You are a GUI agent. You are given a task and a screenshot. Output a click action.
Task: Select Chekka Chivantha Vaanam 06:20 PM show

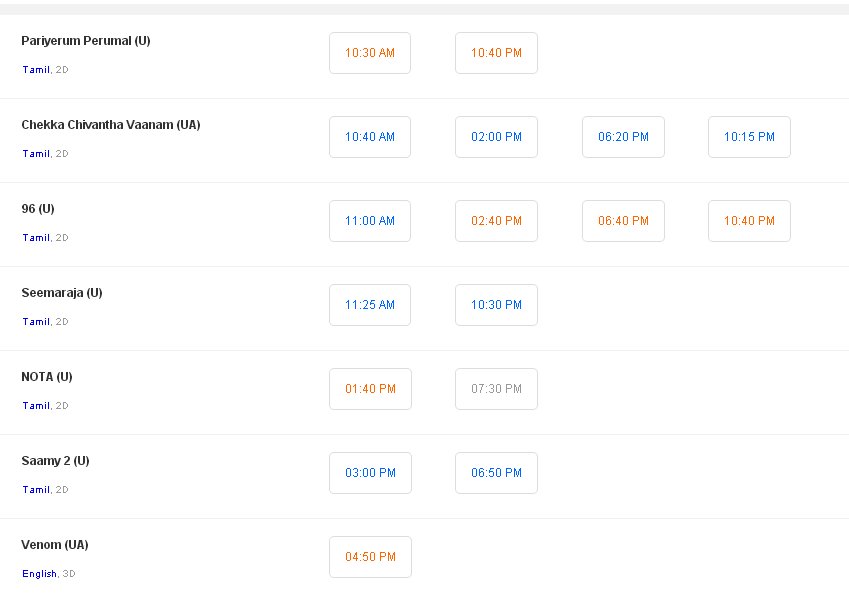tap(623, 137)
